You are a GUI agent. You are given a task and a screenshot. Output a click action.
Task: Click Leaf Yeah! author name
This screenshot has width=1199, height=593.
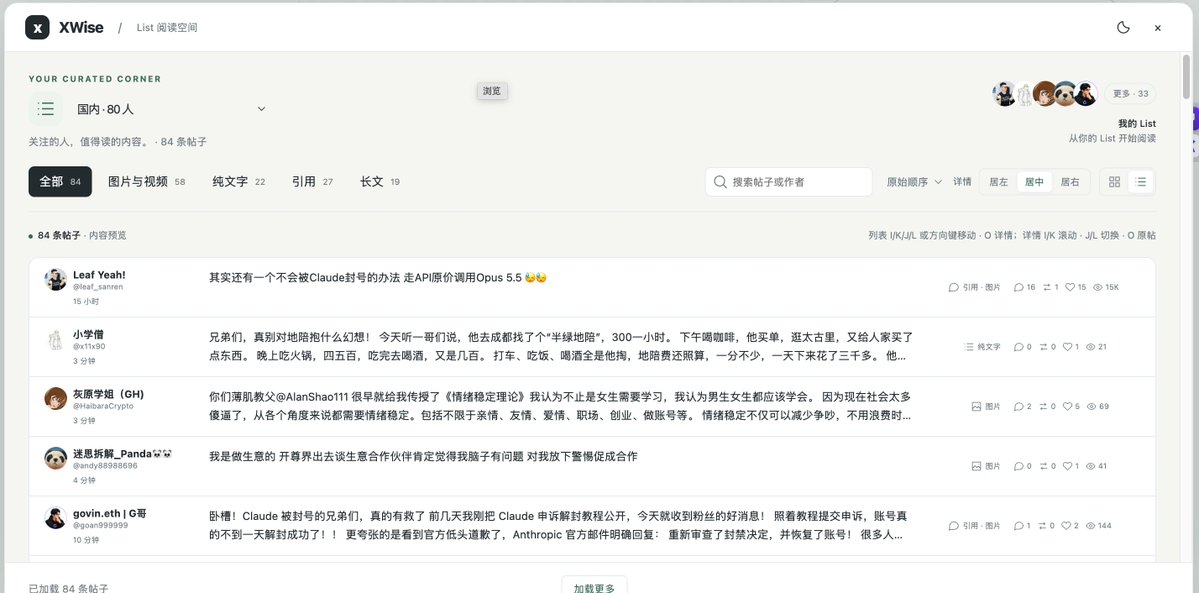tap(99, 275)
